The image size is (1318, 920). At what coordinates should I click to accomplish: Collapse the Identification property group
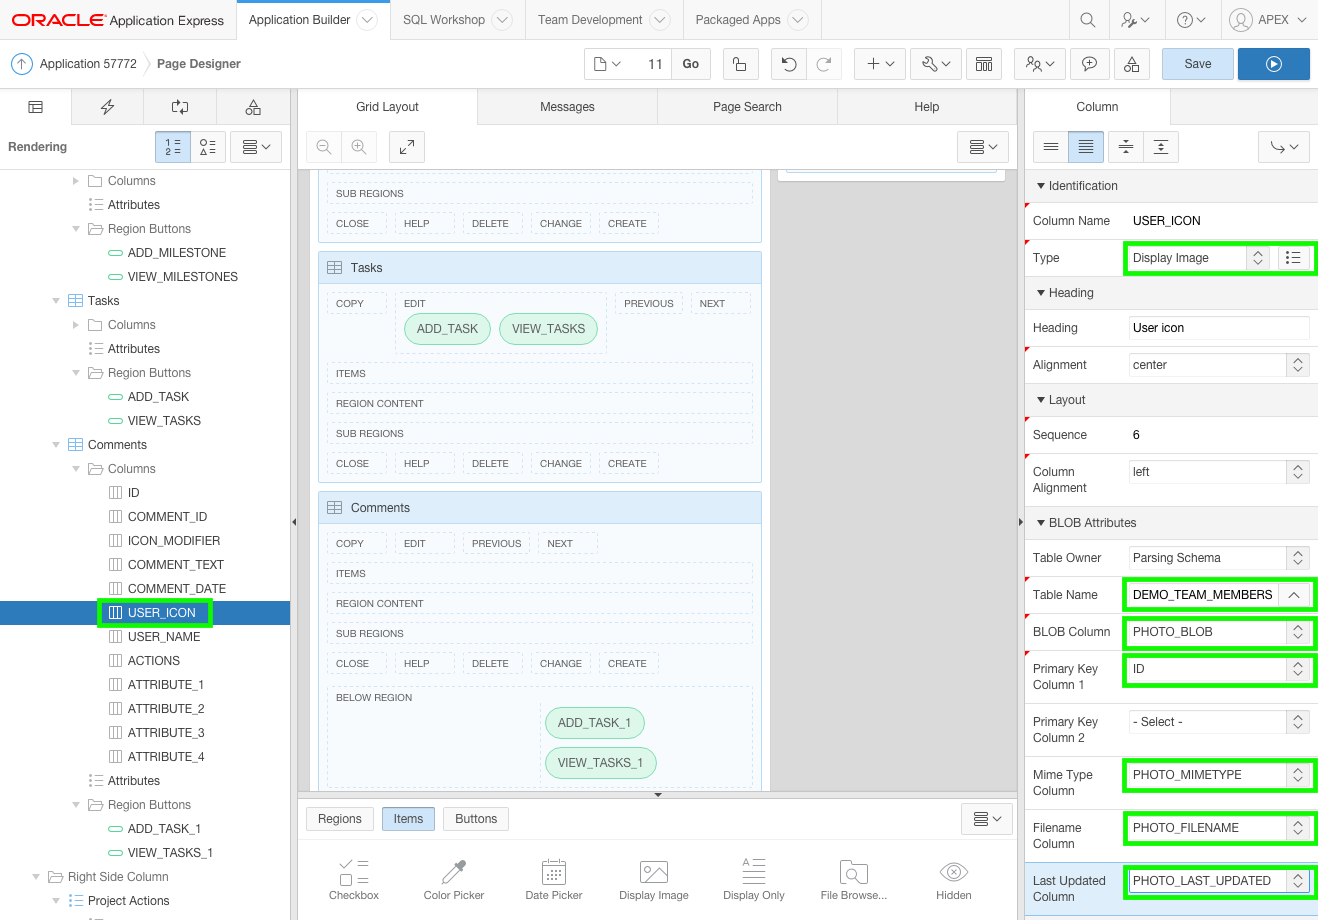tap(1041, 186)
